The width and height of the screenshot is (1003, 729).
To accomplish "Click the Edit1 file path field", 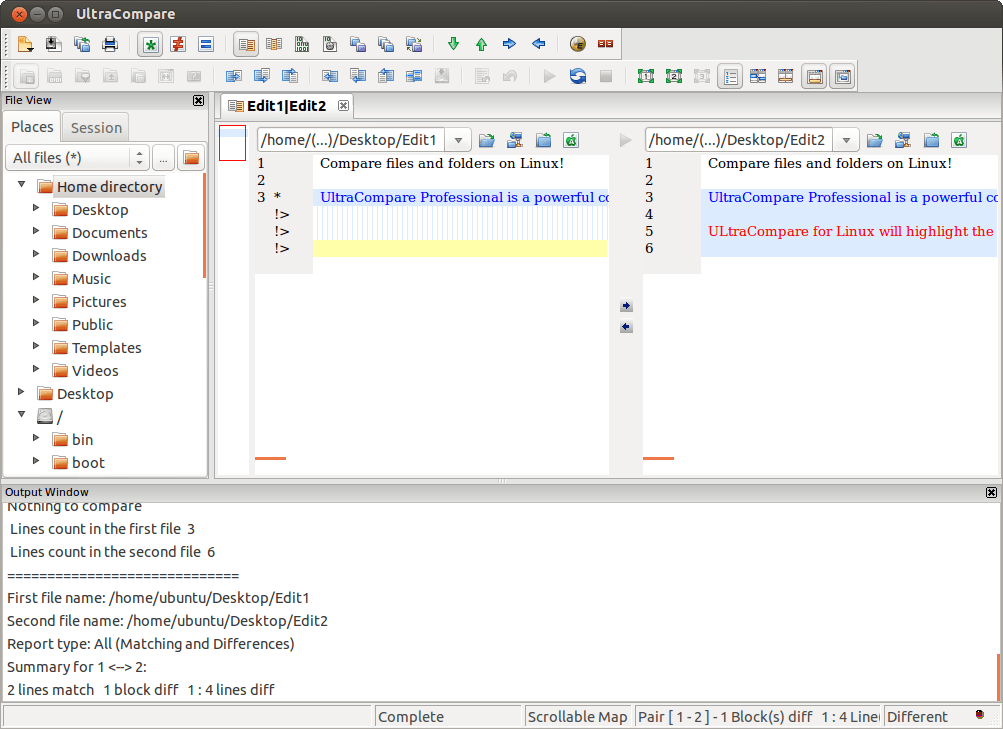I will 351,140.
